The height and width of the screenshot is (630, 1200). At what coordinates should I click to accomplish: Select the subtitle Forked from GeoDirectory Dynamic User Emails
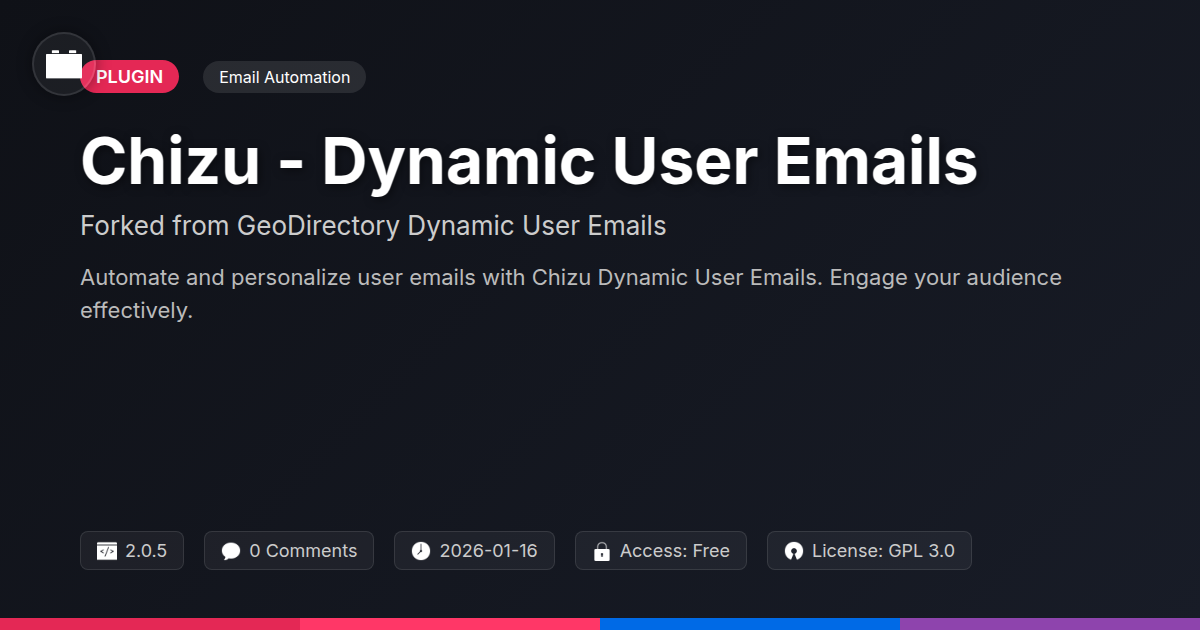click(373, 226)
